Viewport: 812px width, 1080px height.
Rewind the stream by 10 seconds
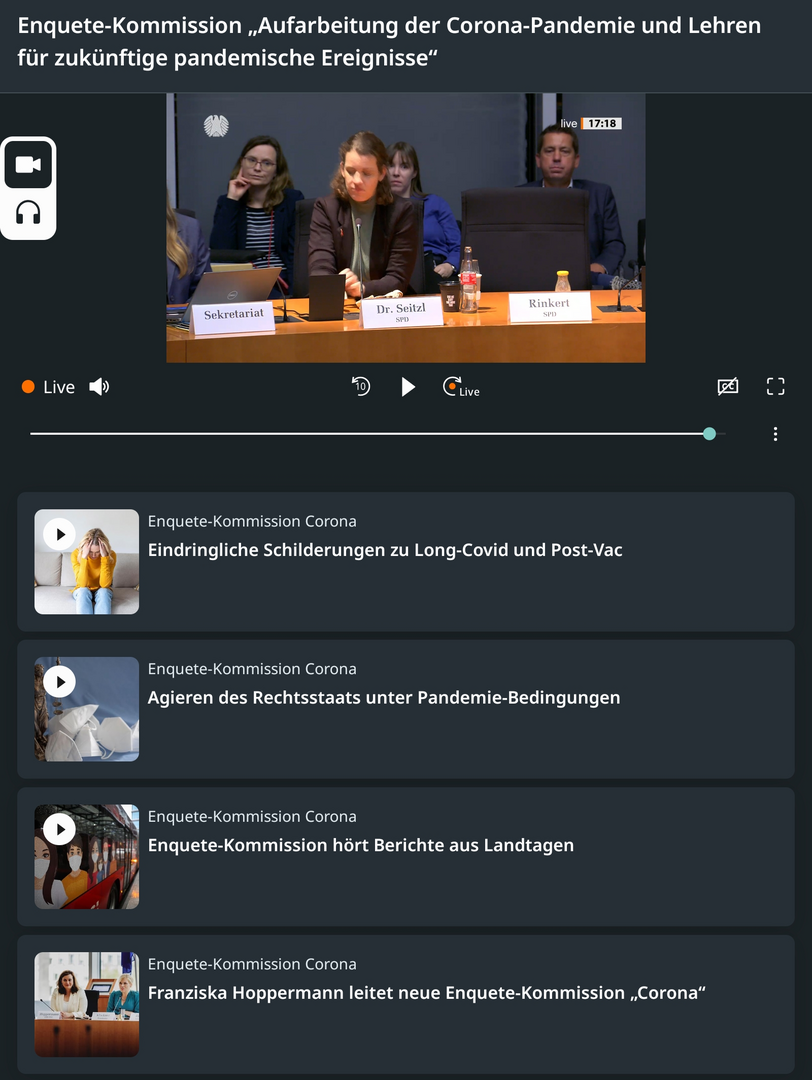click(361, 387)
